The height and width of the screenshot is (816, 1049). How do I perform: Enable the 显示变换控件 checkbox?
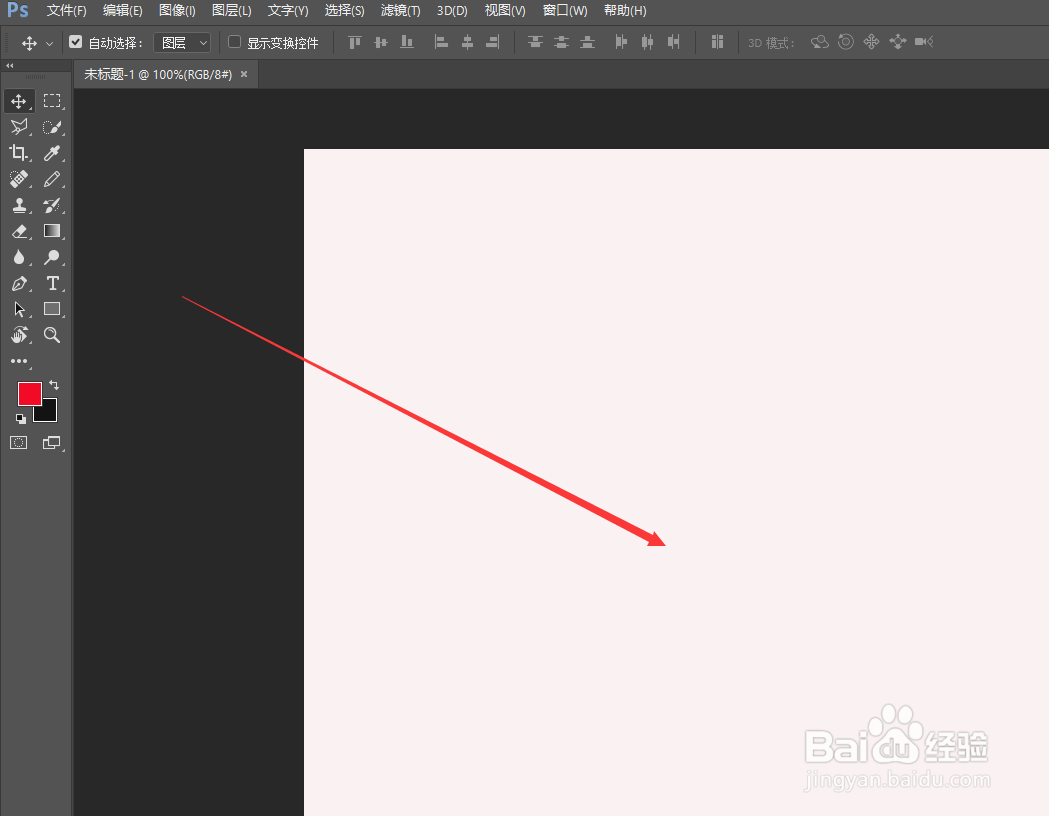tap(234, 42)
